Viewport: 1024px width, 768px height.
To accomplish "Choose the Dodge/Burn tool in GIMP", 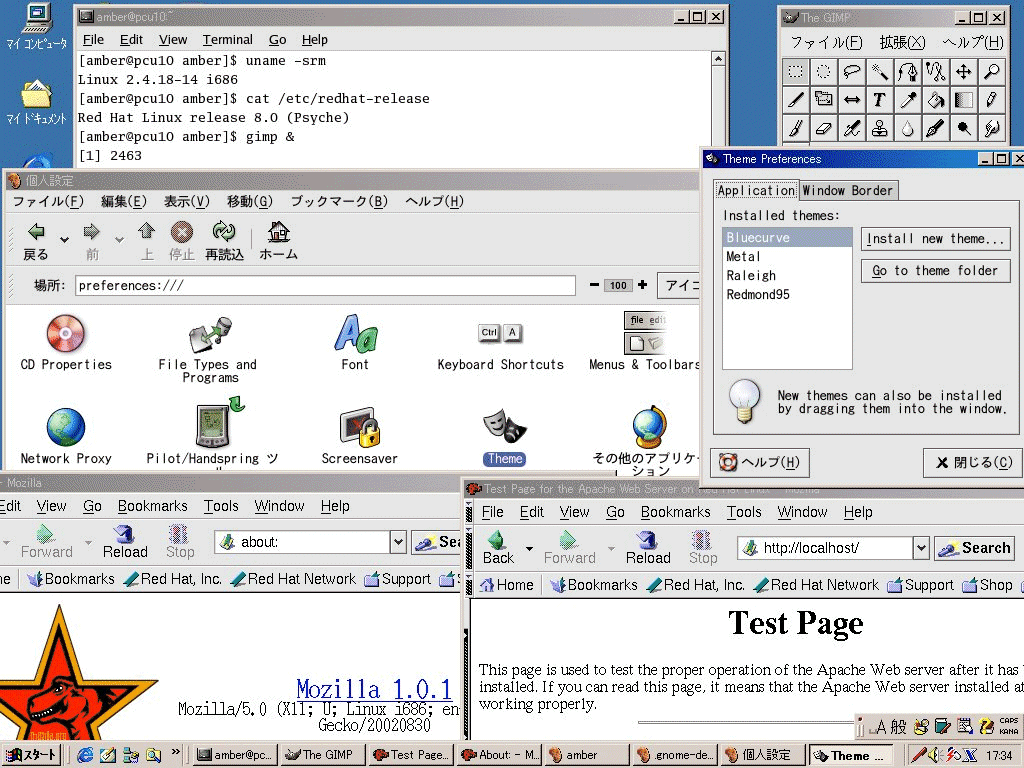I will [x=964, y=128].
